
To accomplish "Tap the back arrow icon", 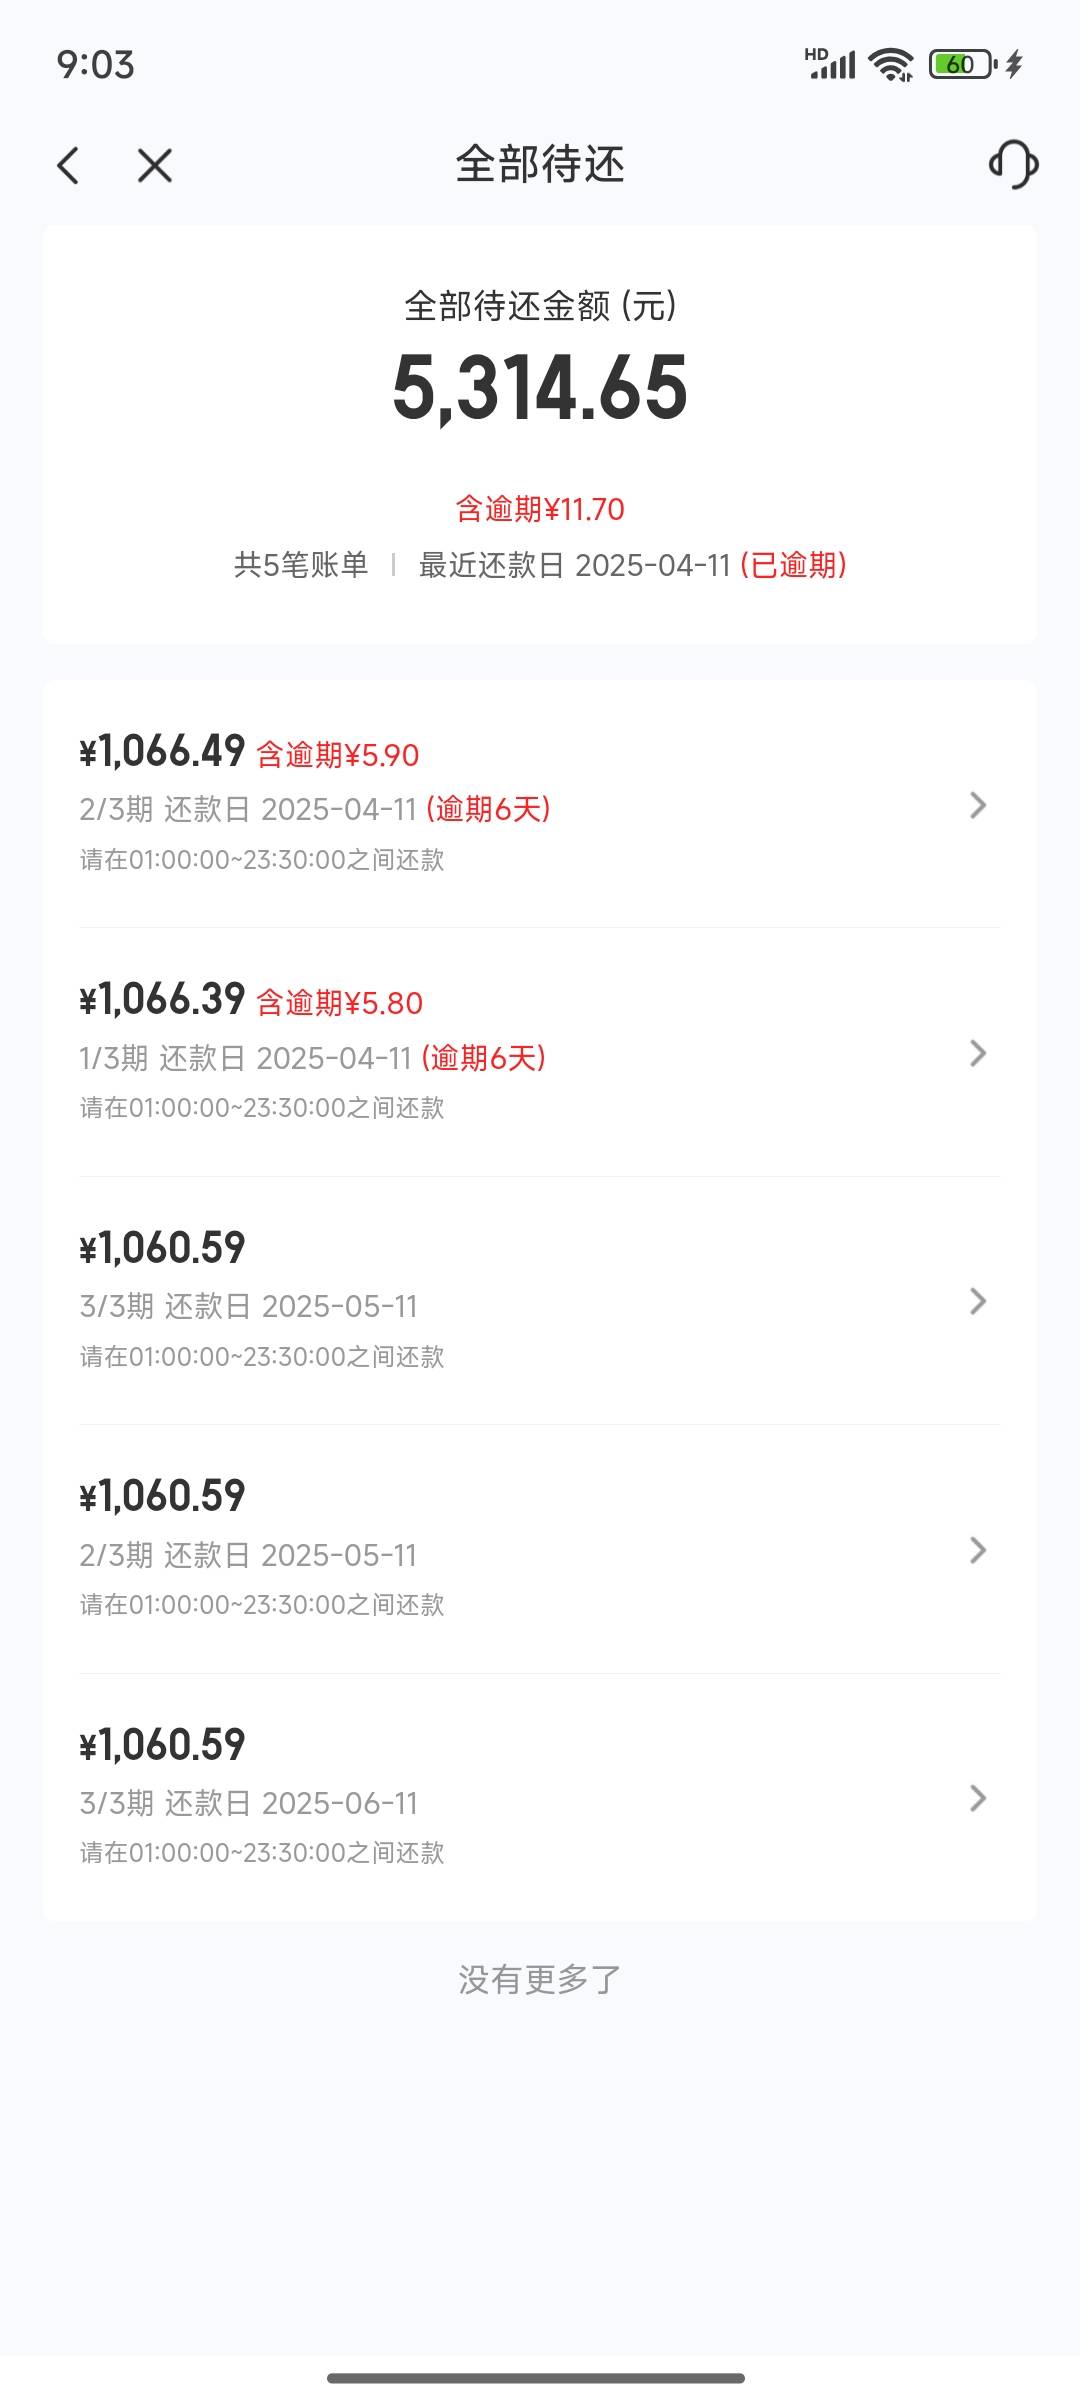I will [68, 165].
